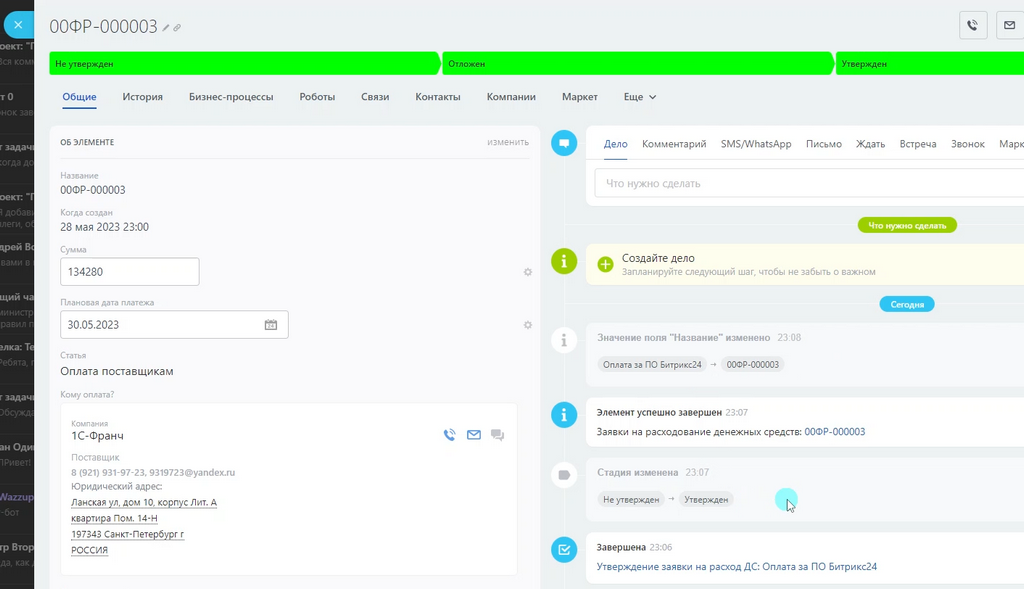This screenshot has height=589, width=1024.
Task: Select the SMS/WhatsApp timeline tab
Action: tap(756, 144)
